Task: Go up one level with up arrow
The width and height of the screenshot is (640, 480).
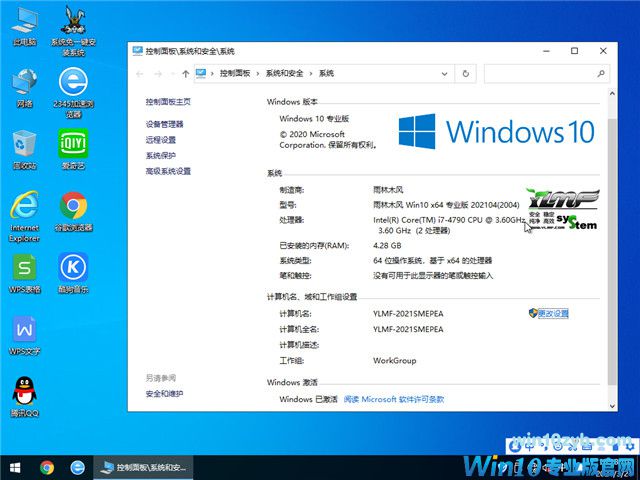Action: [x=186, y=74]
